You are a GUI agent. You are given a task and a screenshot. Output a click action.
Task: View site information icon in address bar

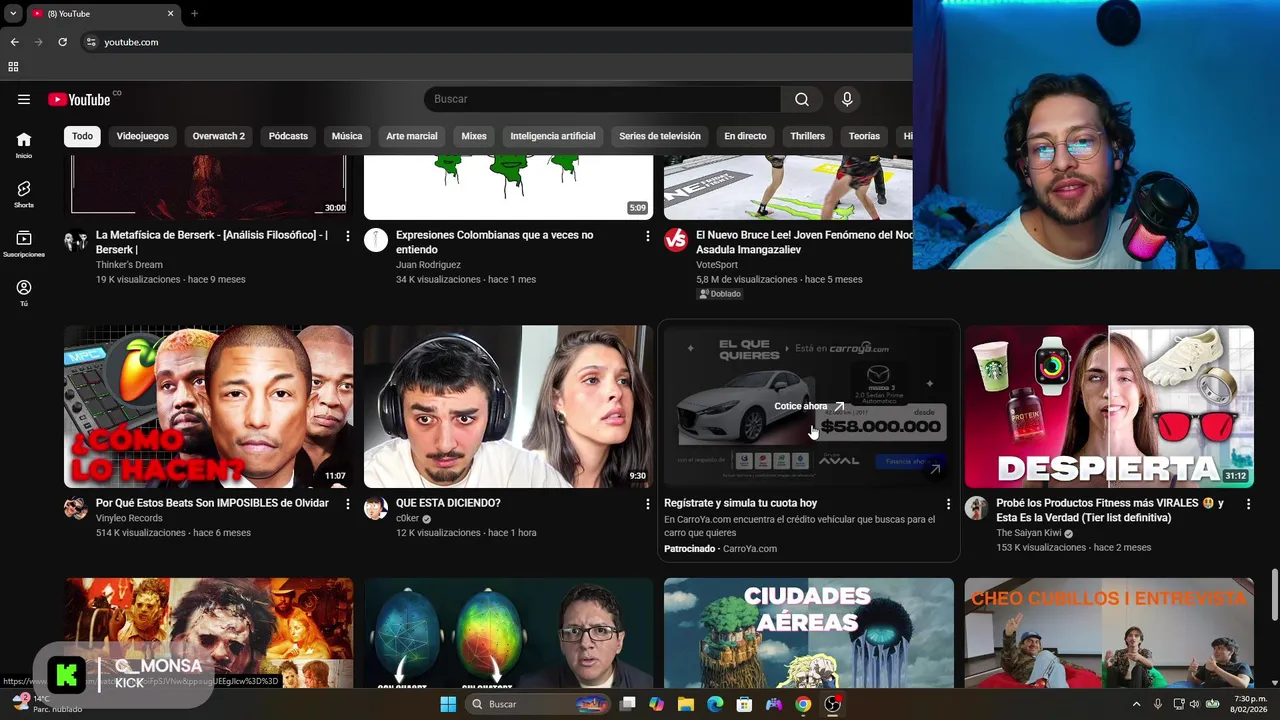(x=91, y=42)
